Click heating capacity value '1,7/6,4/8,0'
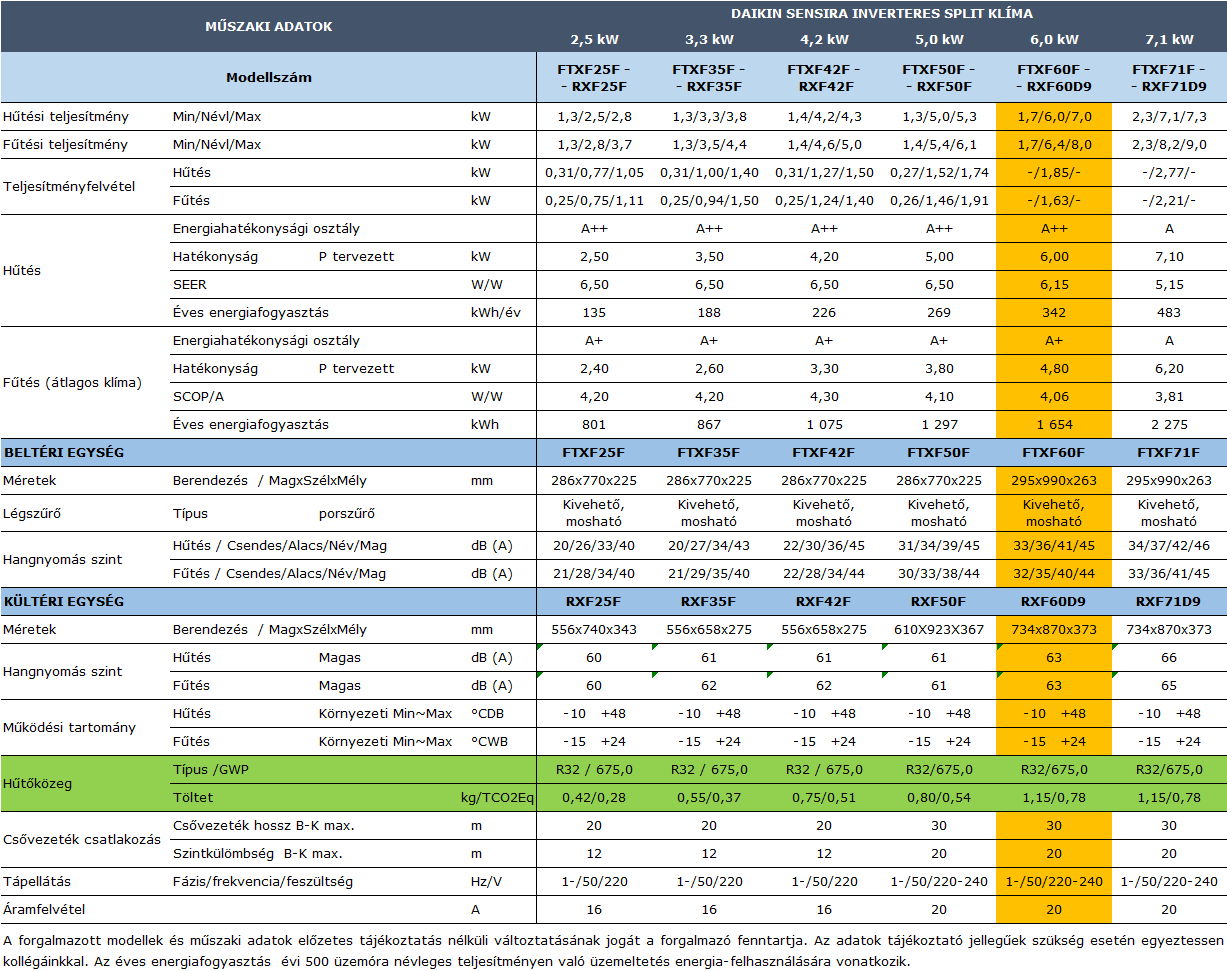This screenshot has width=1227, height=971. (1054, 144)
